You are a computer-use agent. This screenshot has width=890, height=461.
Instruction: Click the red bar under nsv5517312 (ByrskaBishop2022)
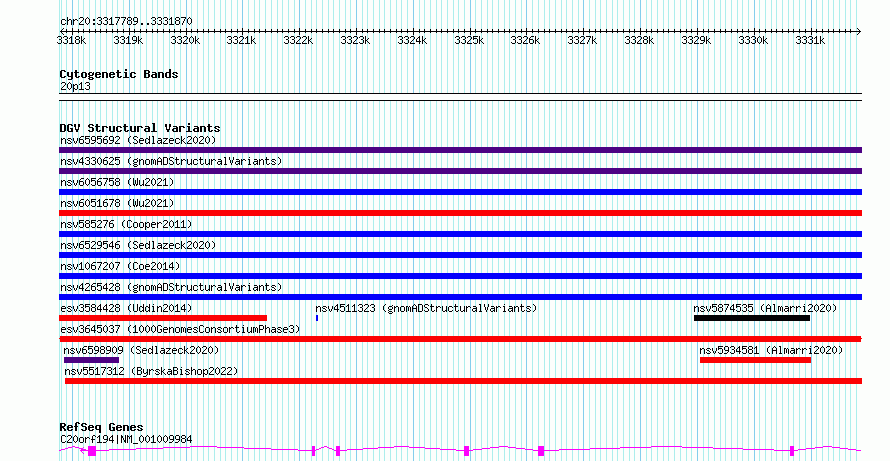pos(463,381)
